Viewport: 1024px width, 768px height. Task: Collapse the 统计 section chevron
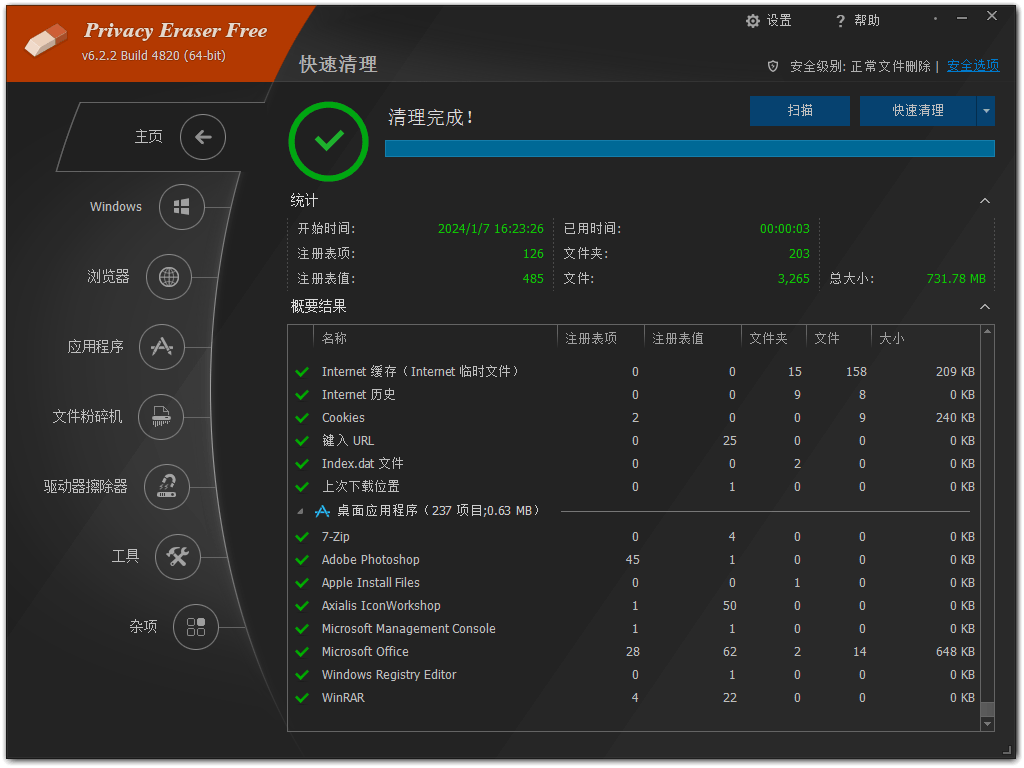pos(985,200)
